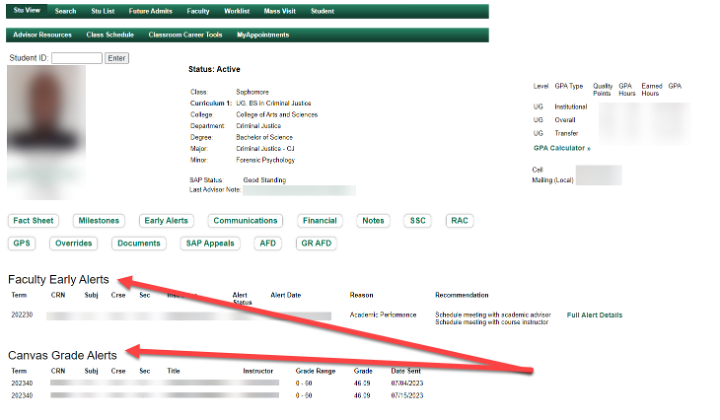Image resolution: width=720 pixels, height=420 pixels.
Task: Open the Class Schedule link
Action: [110, 34]
